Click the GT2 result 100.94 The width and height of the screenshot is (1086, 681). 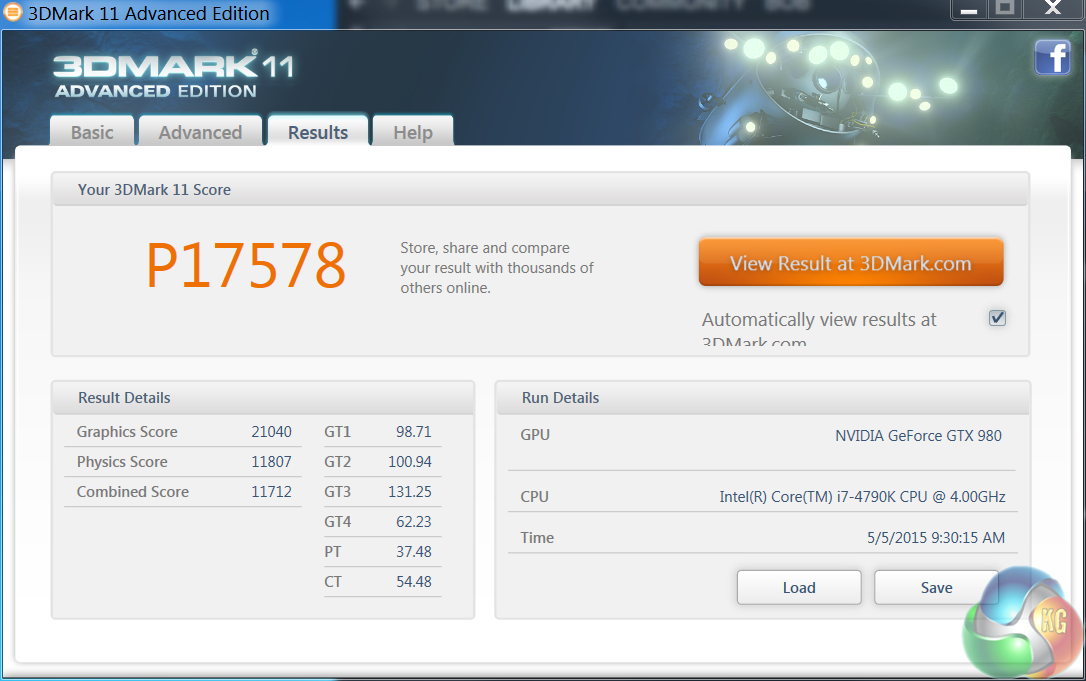pyautogui.click(x=409, y=461)
